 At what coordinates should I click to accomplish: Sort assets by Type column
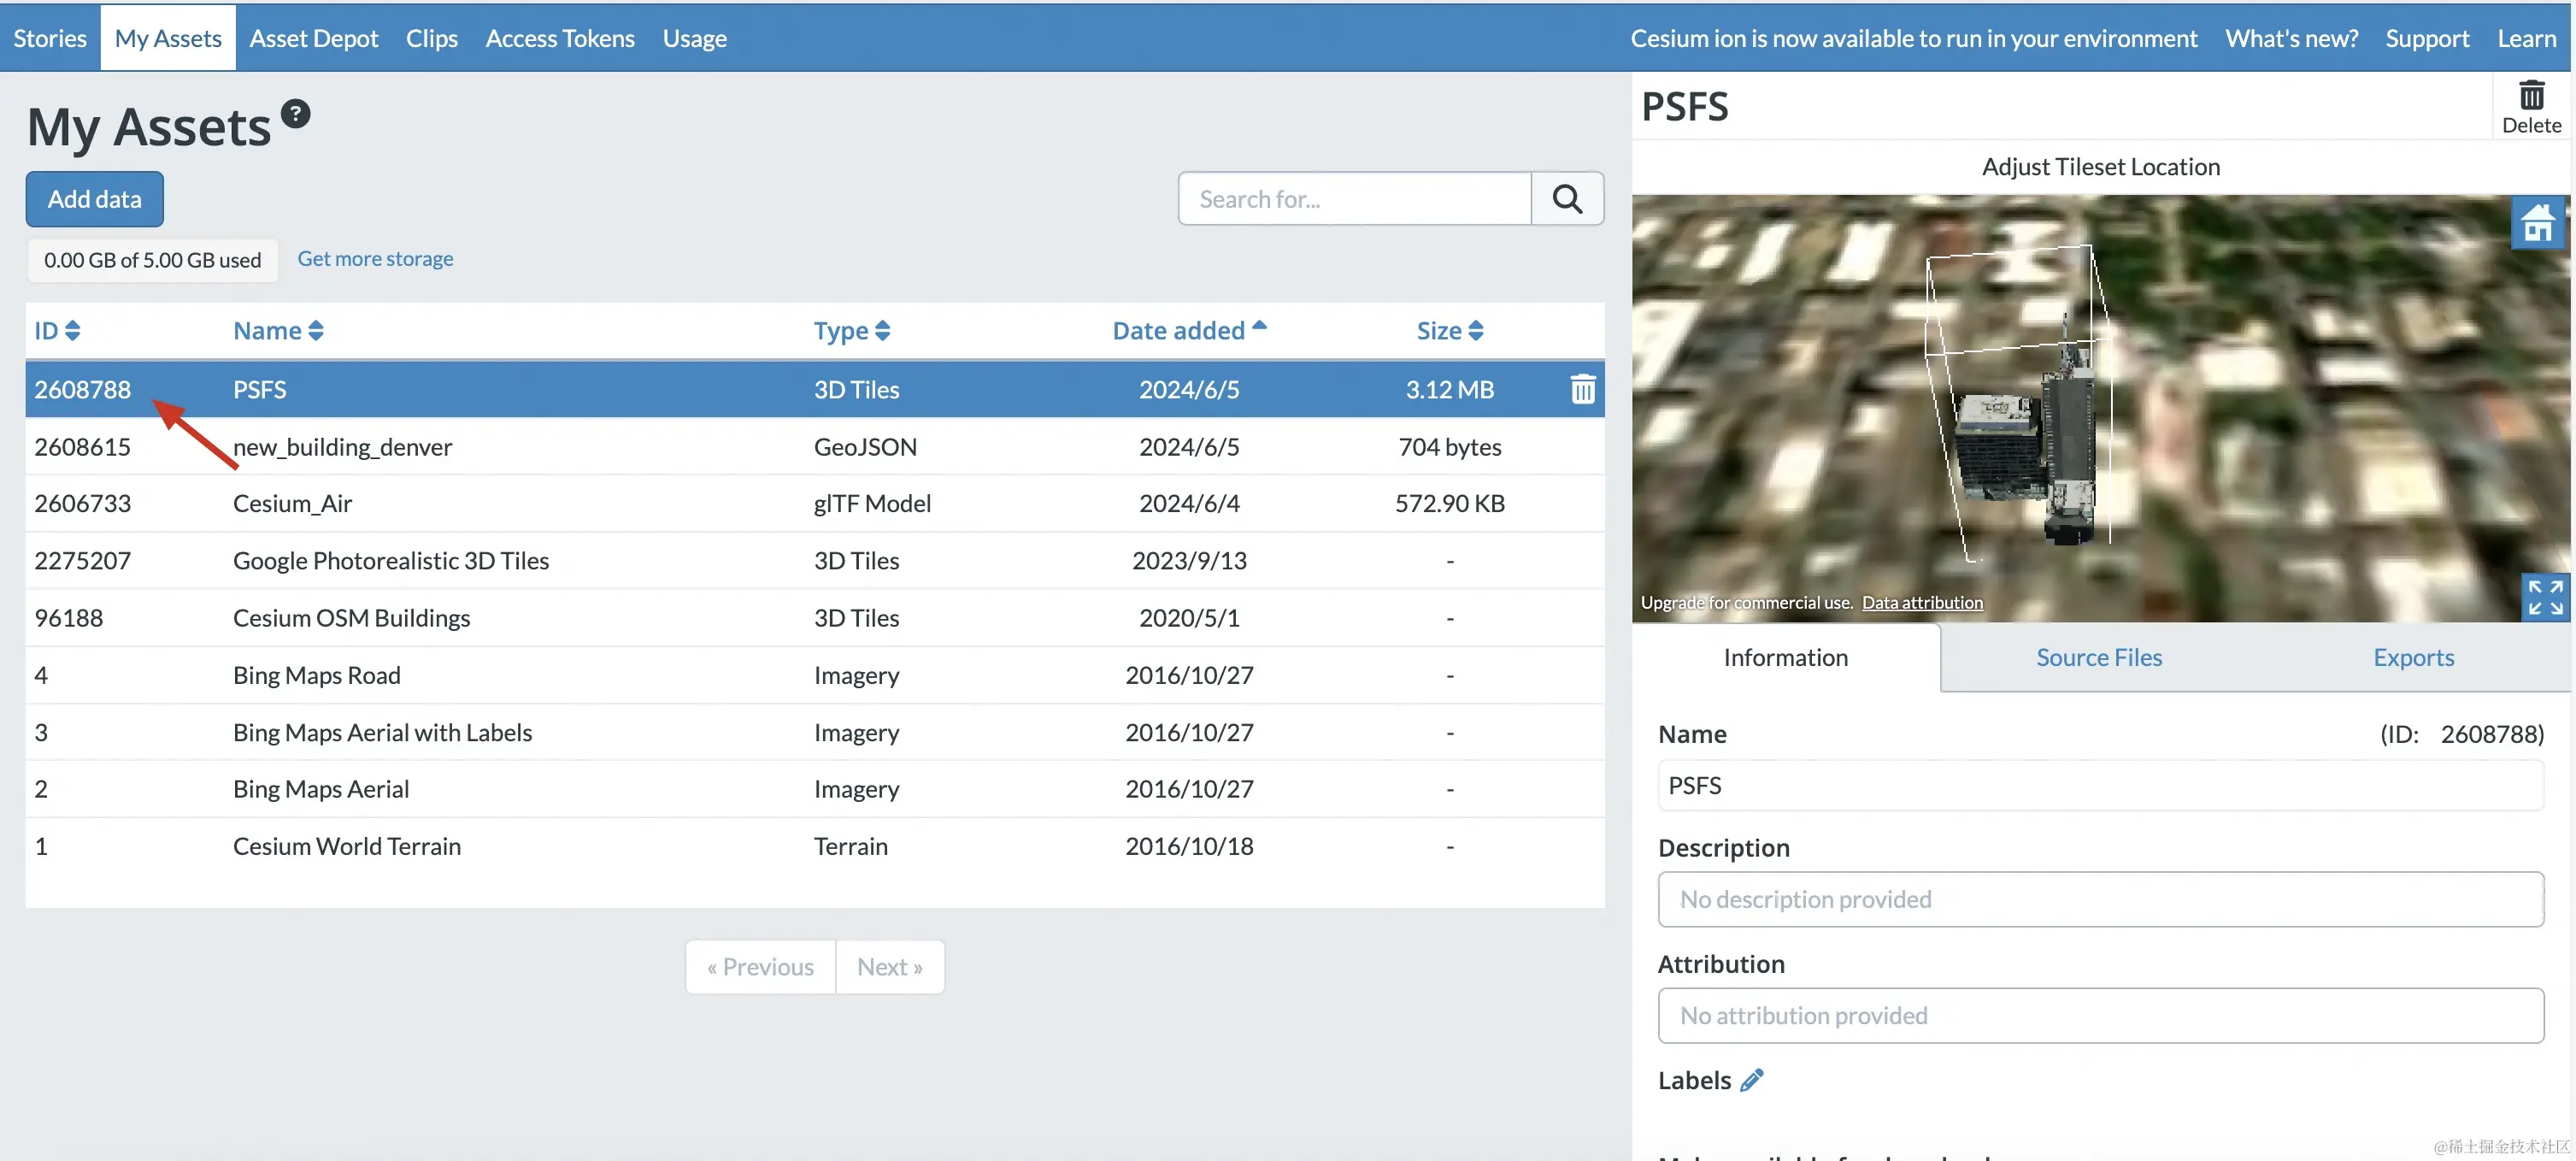pos(851,331)
